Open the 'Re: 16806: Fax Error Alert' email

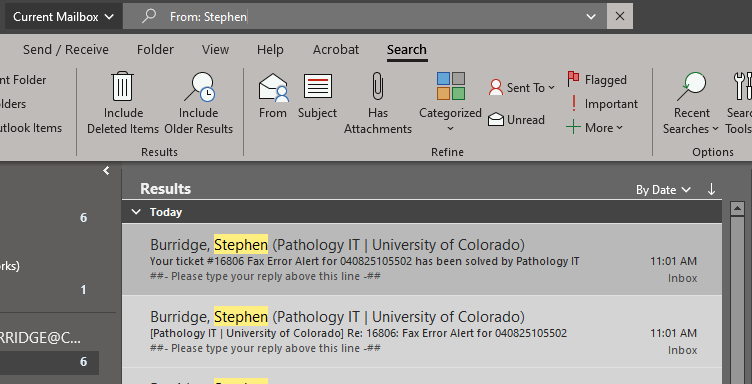tap(422, 331)
